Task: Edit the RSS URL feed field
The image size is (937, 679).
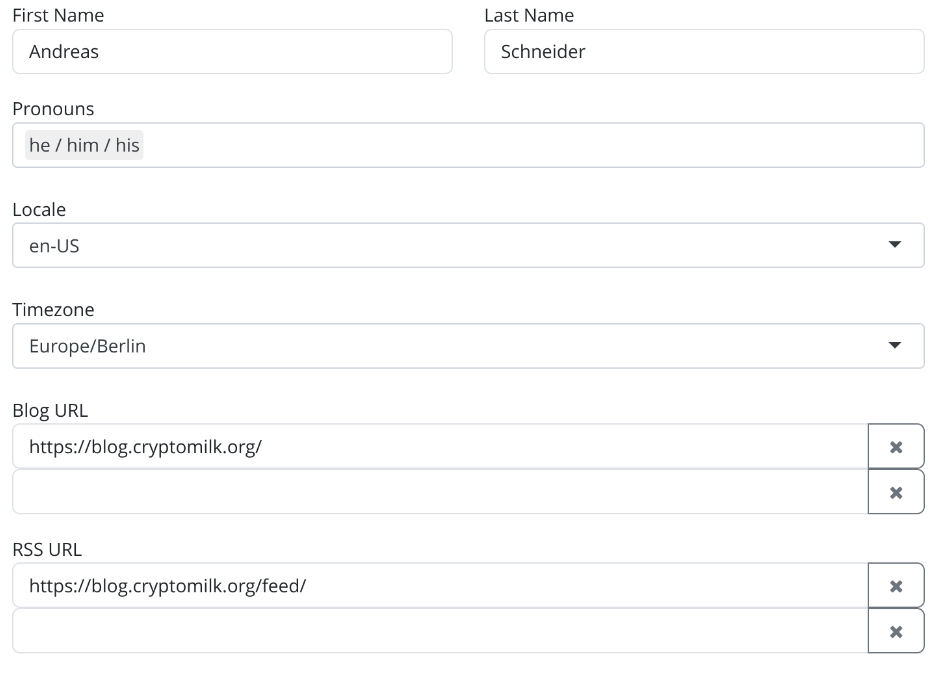Action: [x=440, y=586]
